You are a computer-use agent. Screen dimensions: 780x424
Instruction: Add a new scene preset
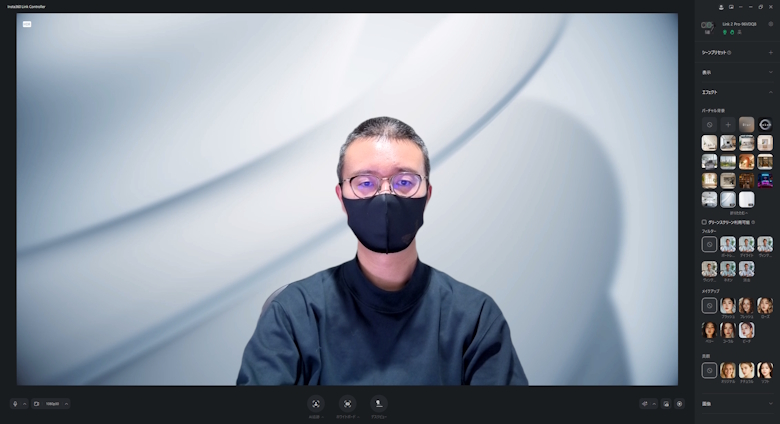tap(770, 52)
